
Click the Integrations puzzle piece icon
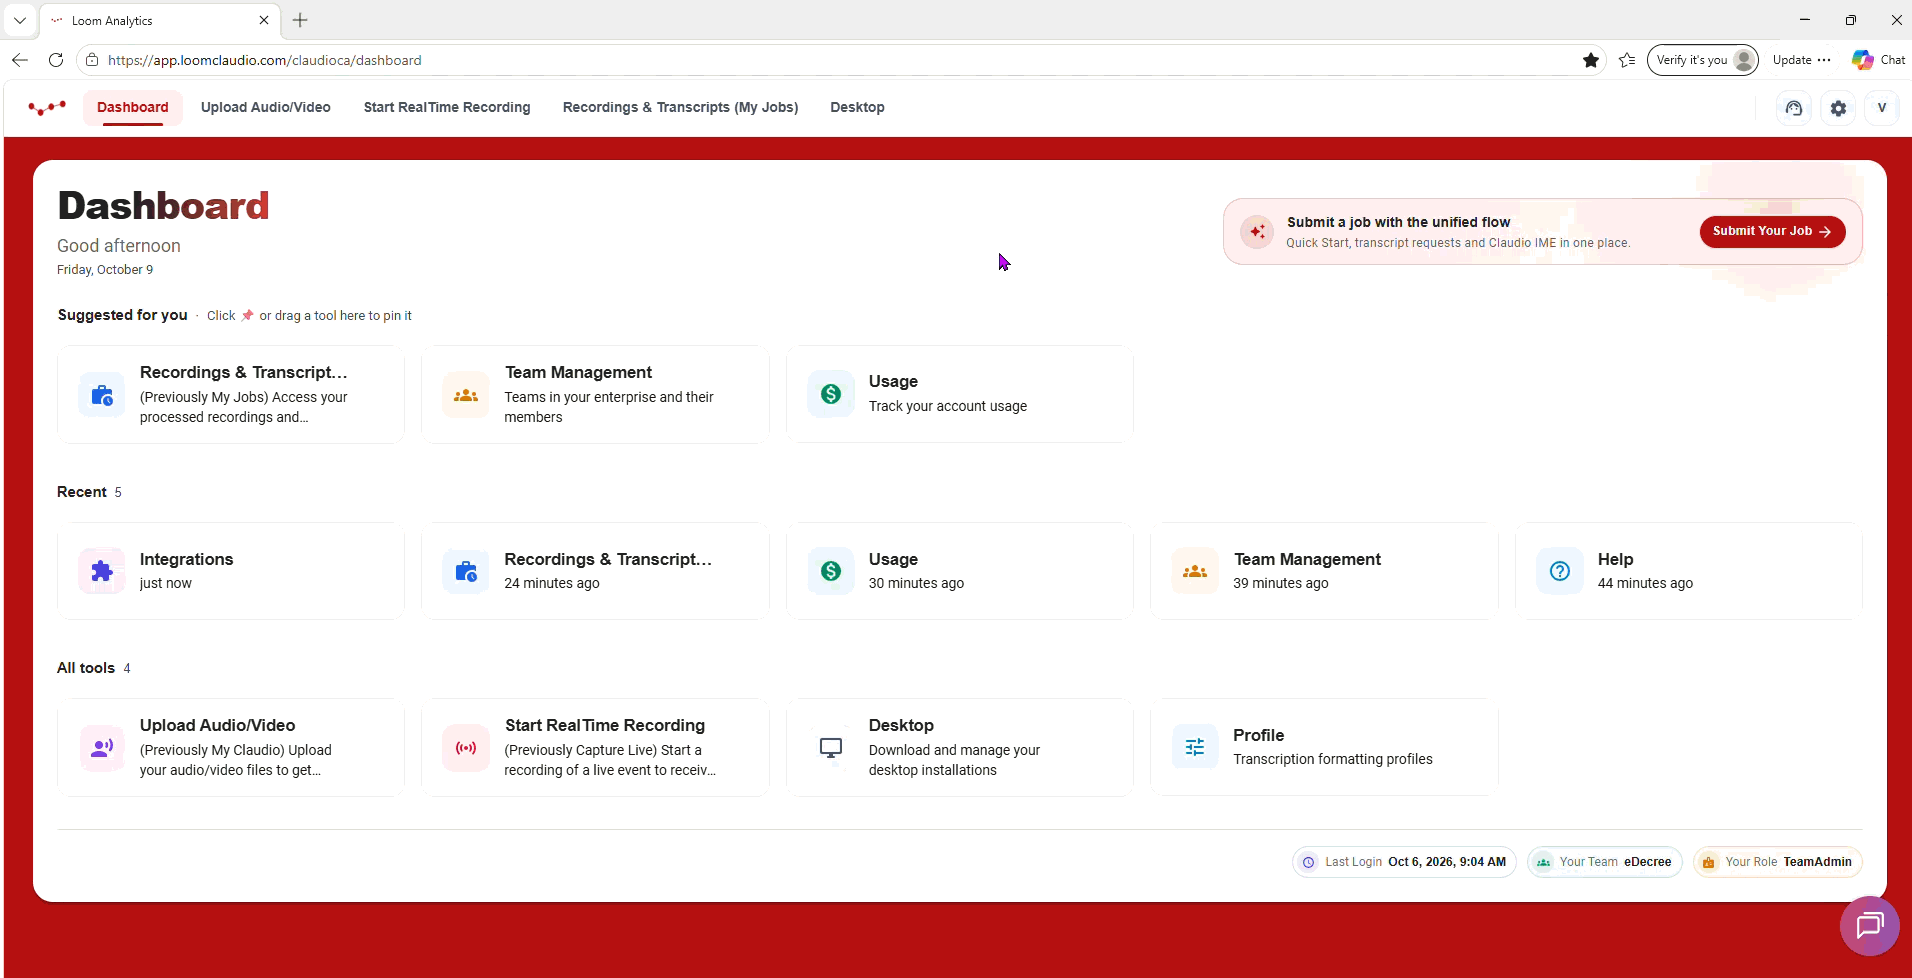tap(102, 571)
